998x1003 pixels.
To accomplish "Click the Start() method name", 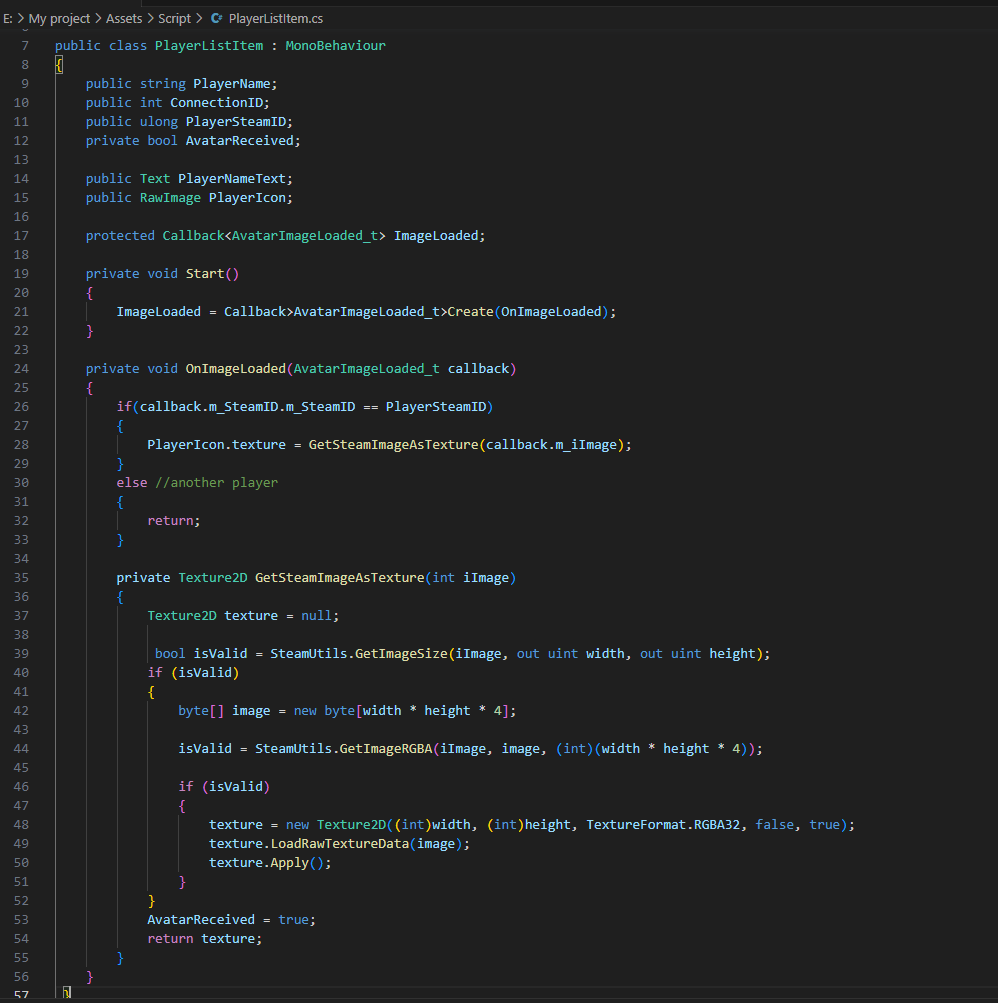I will tap(206, 273).
